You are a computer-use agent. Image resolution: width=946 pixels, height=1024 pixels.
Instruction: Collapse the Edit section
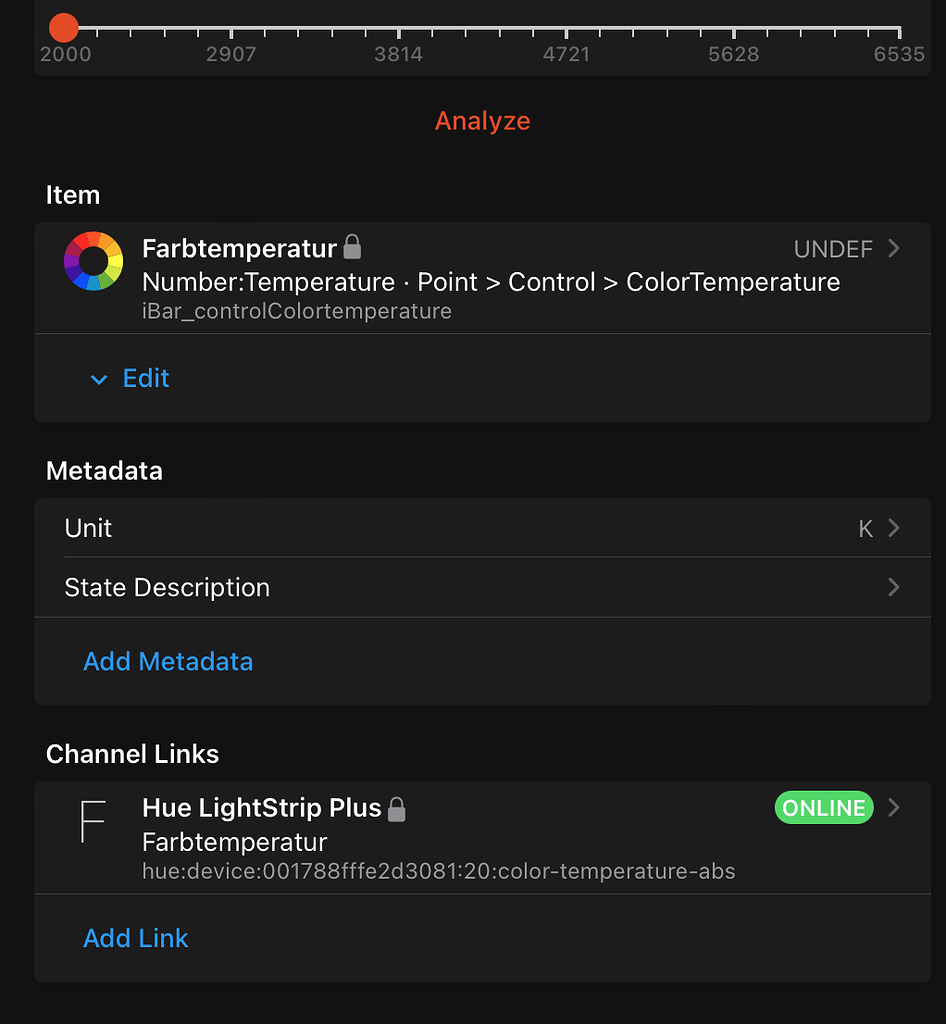(99, 379)
